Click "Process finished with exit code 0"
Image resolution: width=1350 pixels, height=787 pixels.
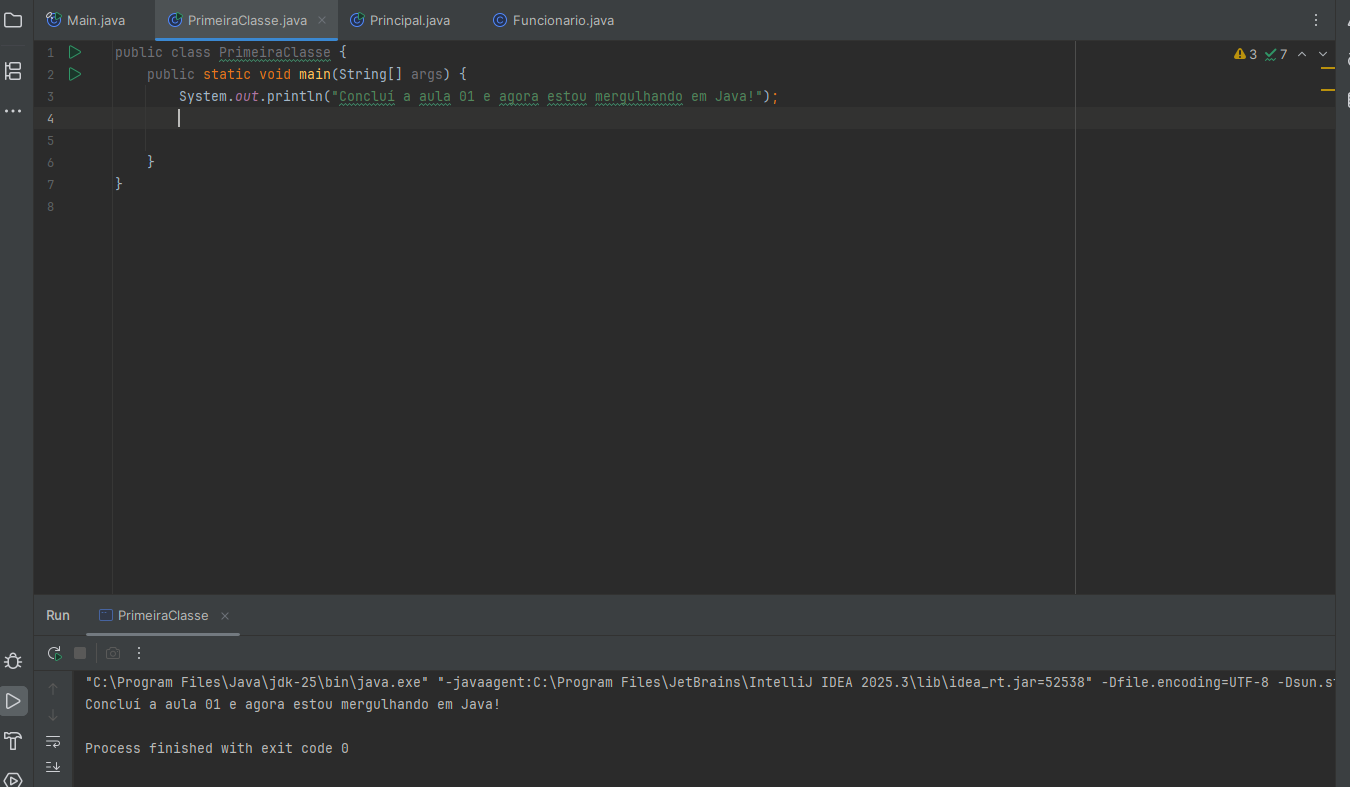point(217,749)
